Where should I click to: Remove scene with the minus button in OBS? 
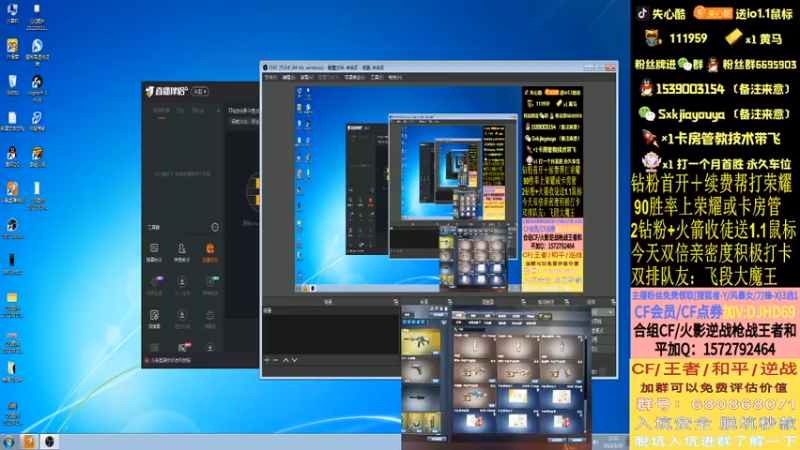pos(276,360)
